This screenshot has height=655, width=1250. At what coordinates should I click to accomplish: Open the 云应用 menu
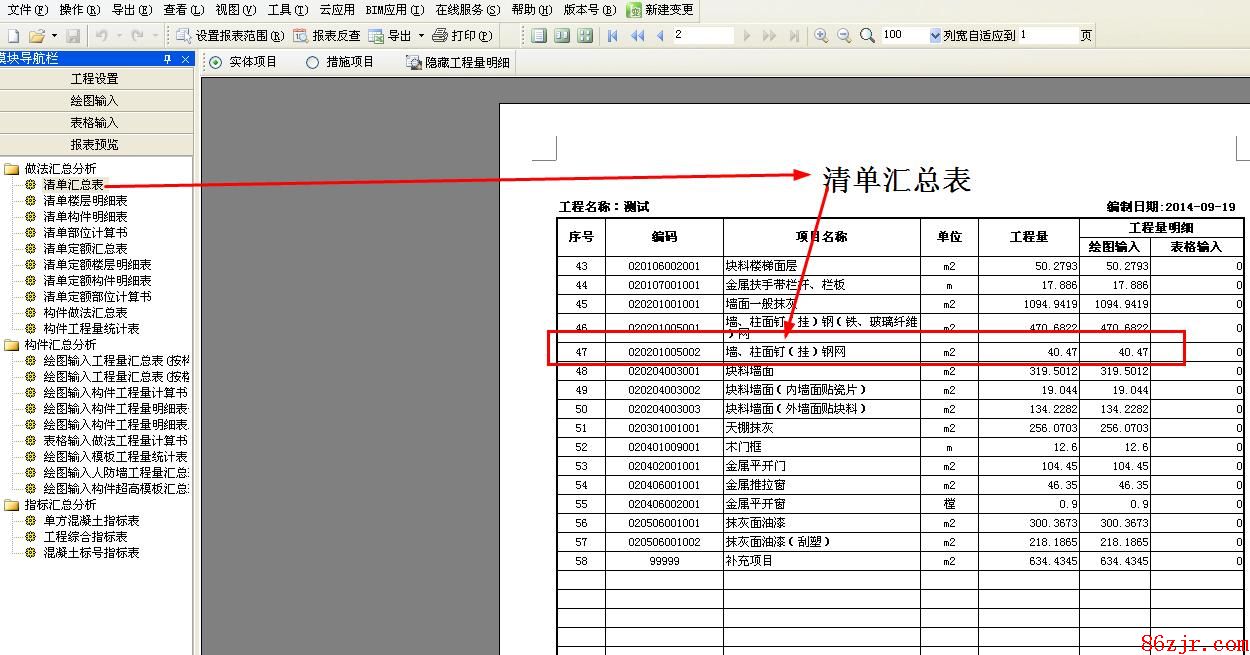point(337,10)
